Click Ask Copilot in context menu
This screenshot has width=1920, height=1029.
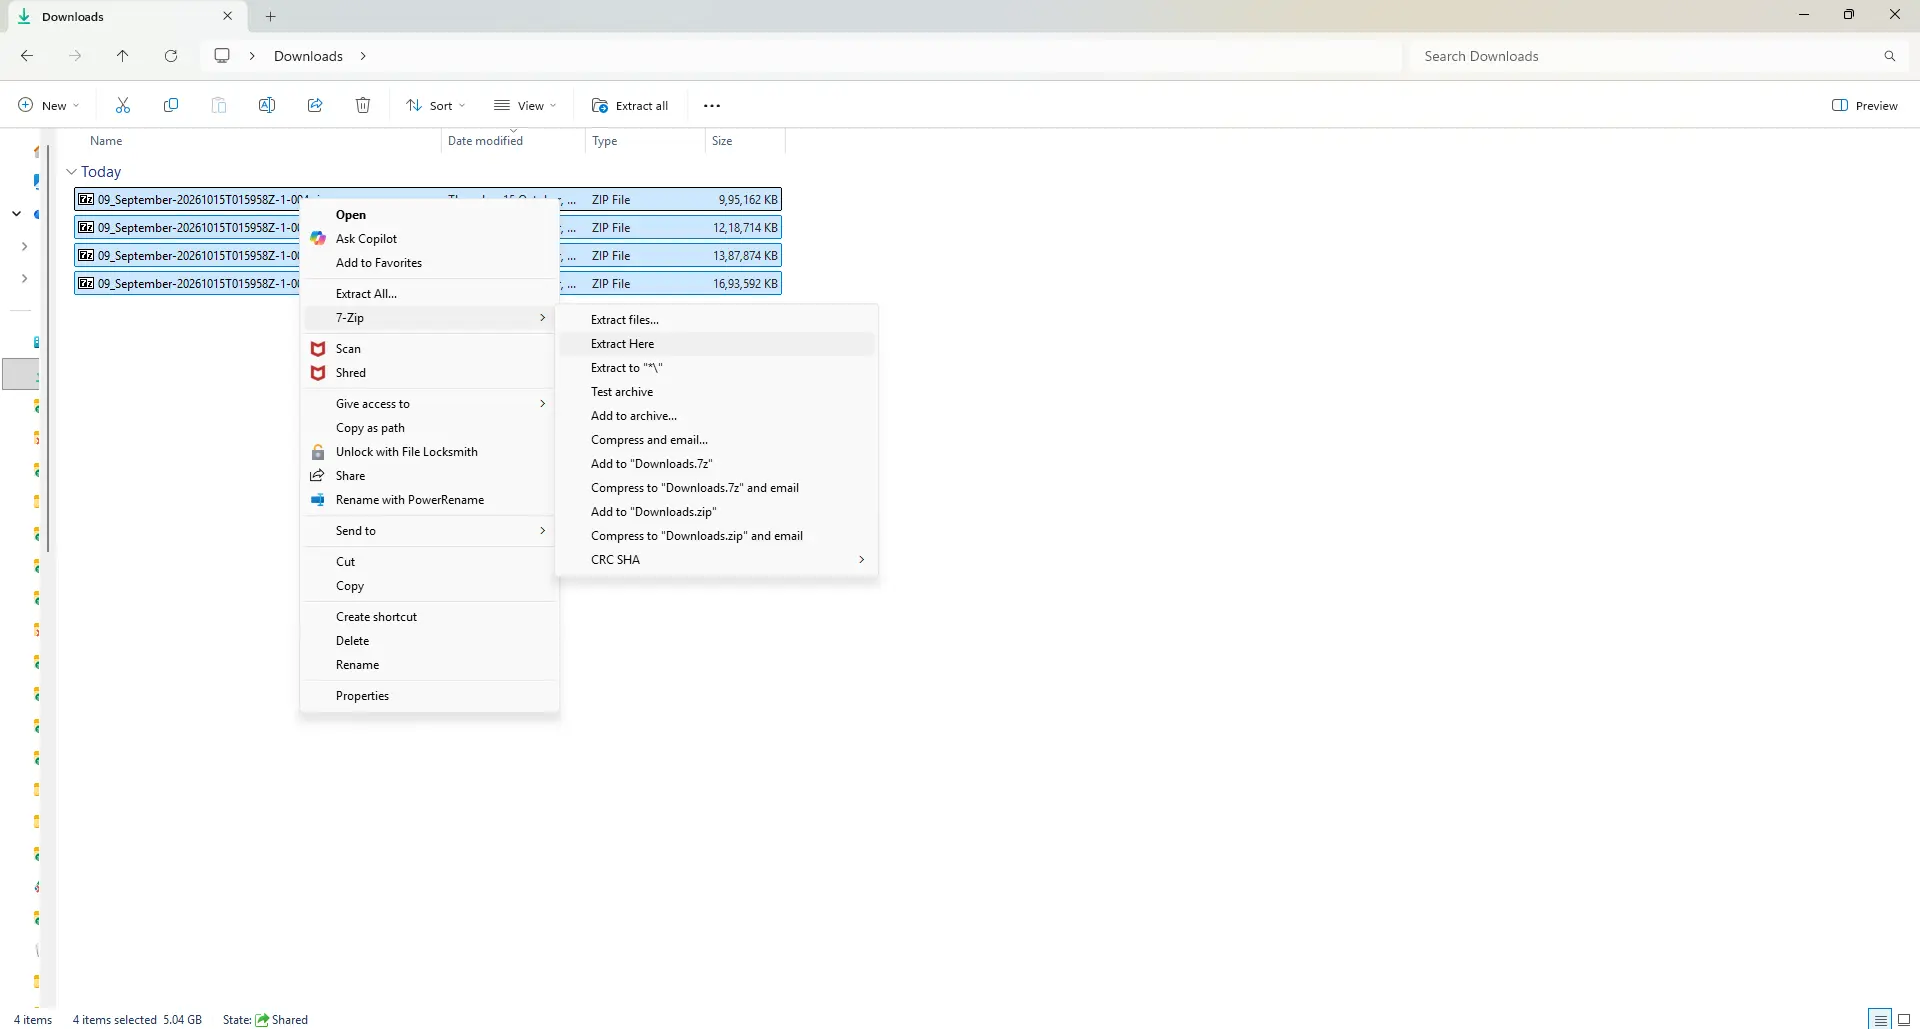point(430,239)
